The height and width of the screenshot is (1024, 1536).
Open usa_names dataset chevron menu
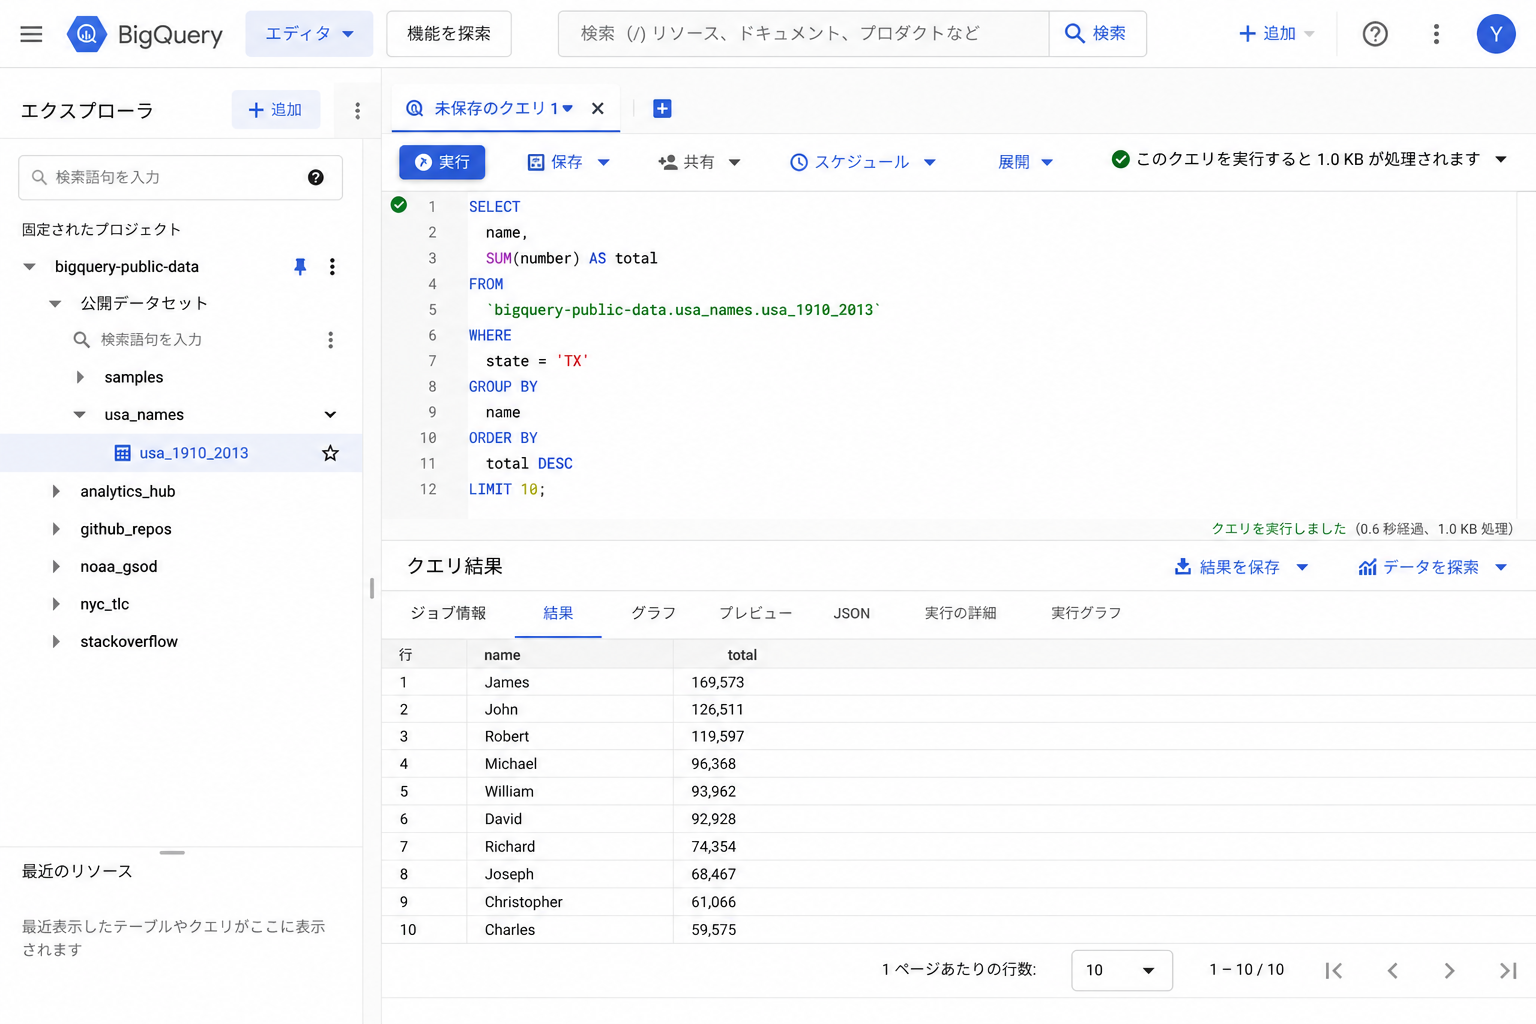tap(330, 415)
